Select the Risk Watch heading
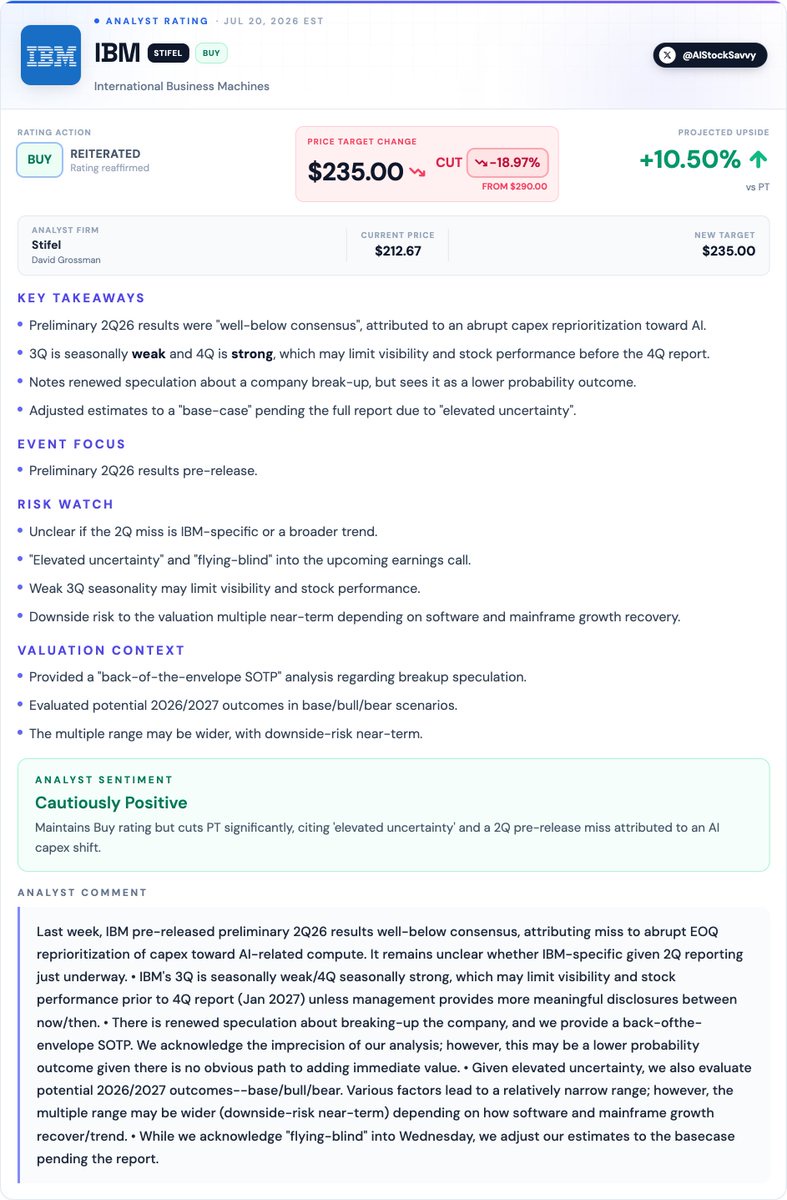This screenshot has width=787, height=1200. [66, 504]
